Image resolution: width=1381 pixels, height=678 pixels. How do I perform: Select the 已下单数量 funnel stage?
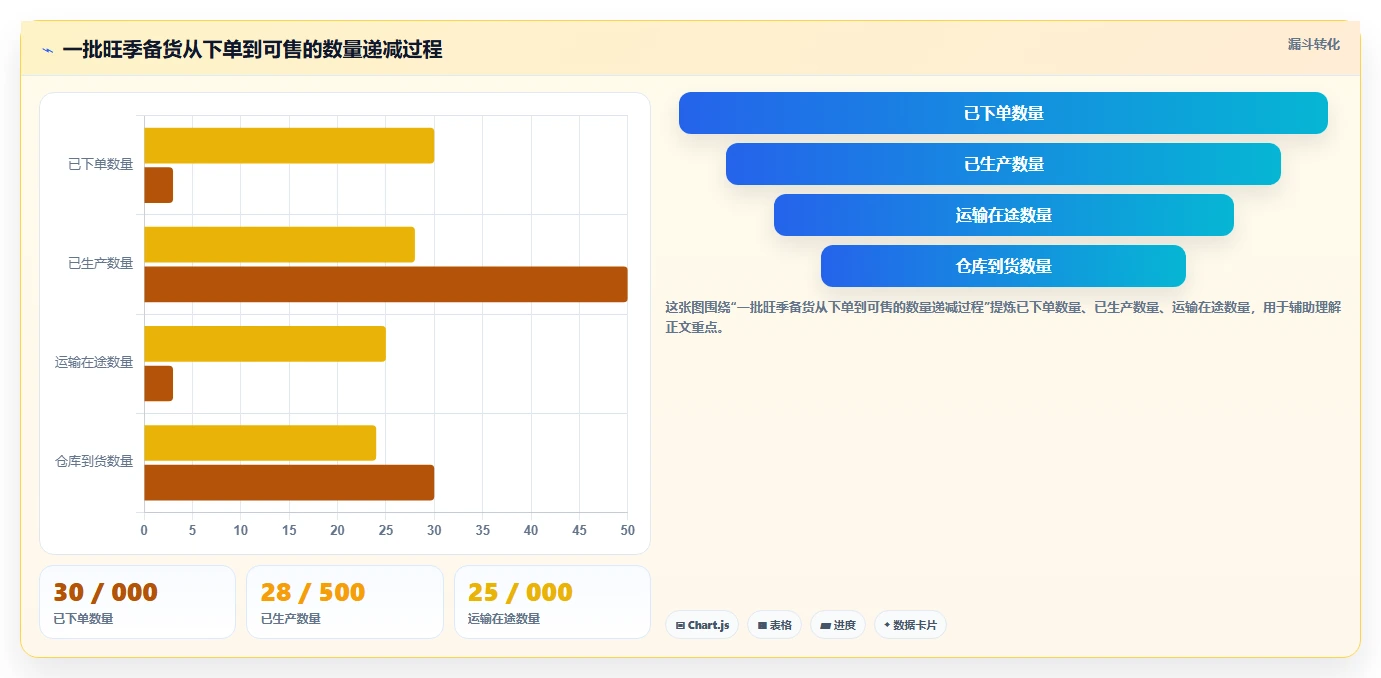click(x=1003, y=113)
